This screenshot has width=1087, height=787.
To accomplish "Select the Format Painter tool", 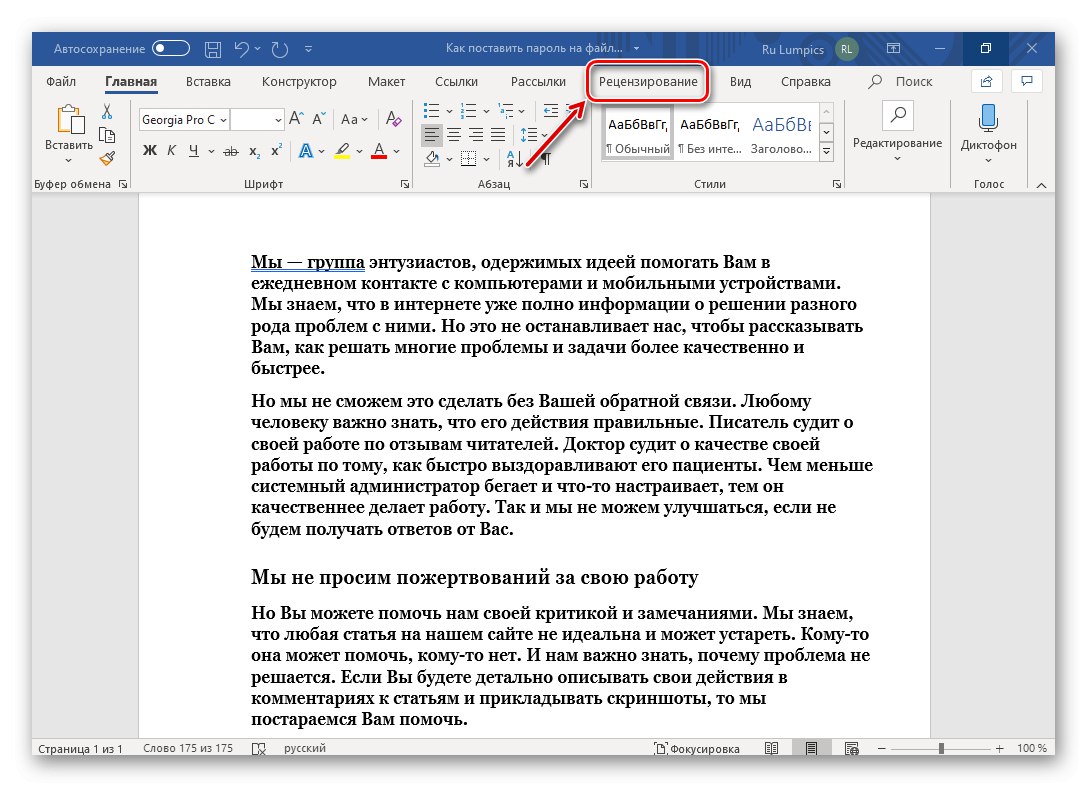I will click(x=106, y=159).
